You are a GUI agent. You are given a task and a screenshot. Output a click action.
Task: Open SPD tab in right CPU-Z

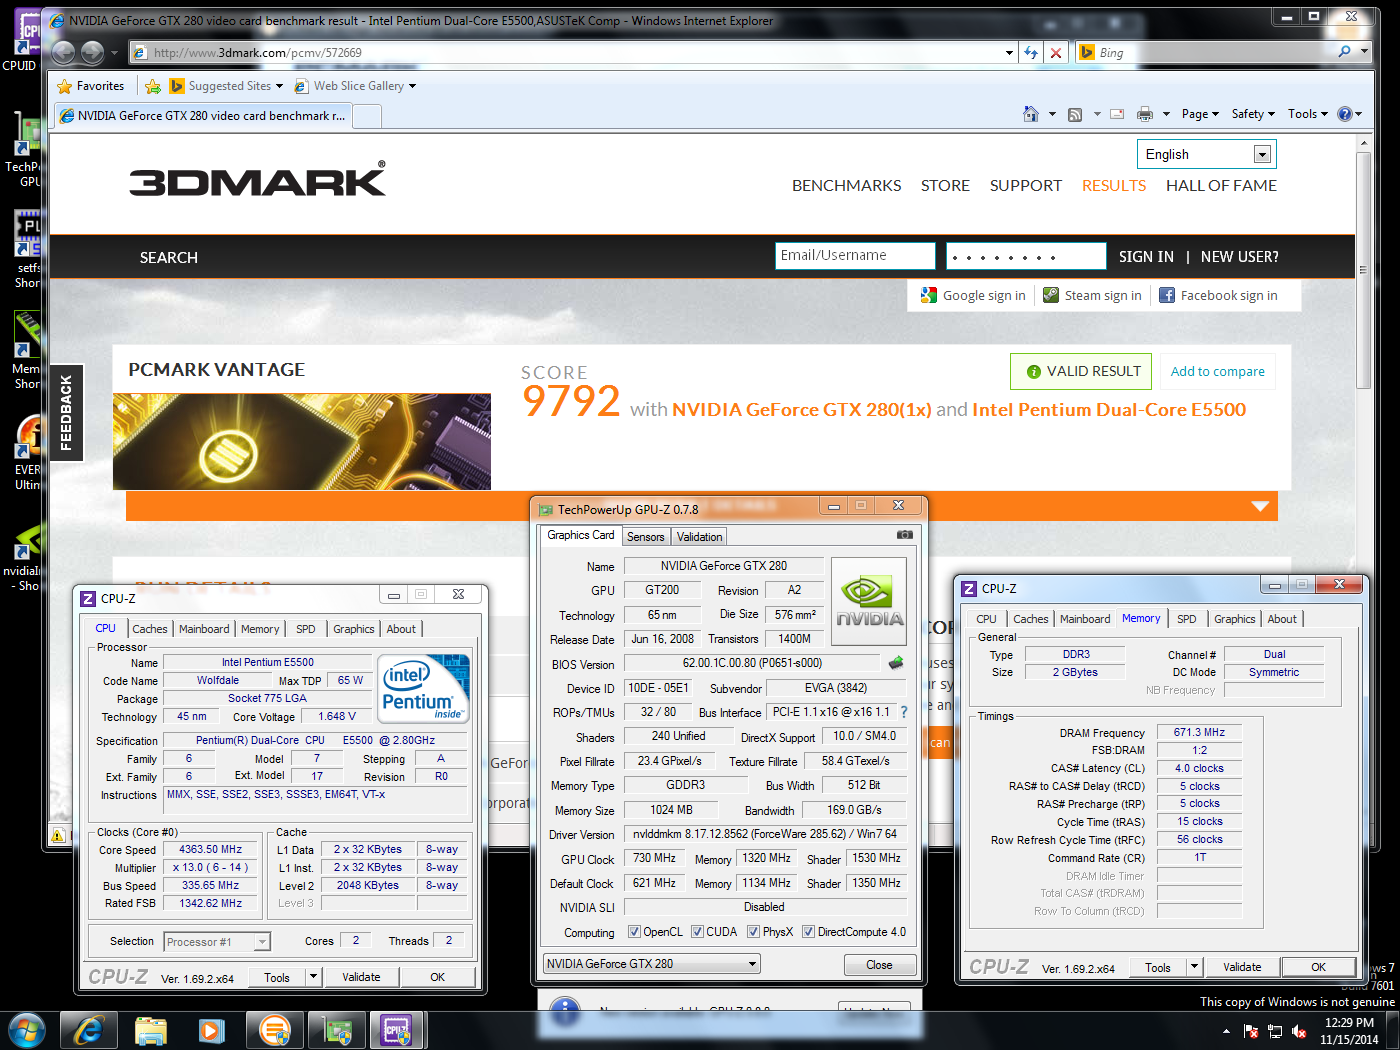1187,619
